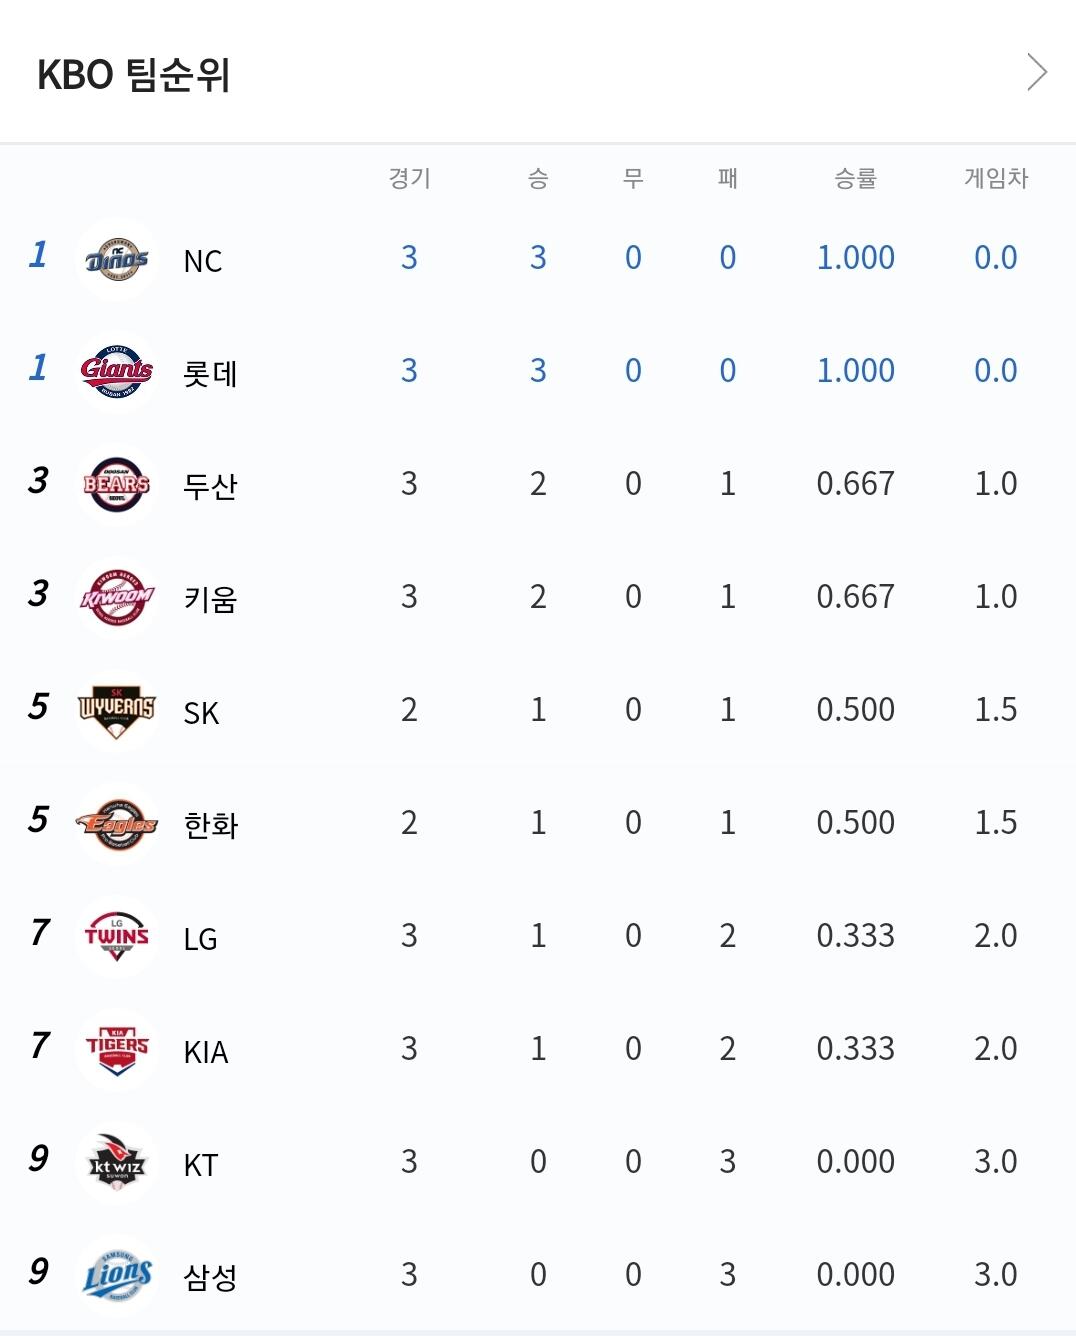Select the 삼성 team name

tap(210, 1278)
